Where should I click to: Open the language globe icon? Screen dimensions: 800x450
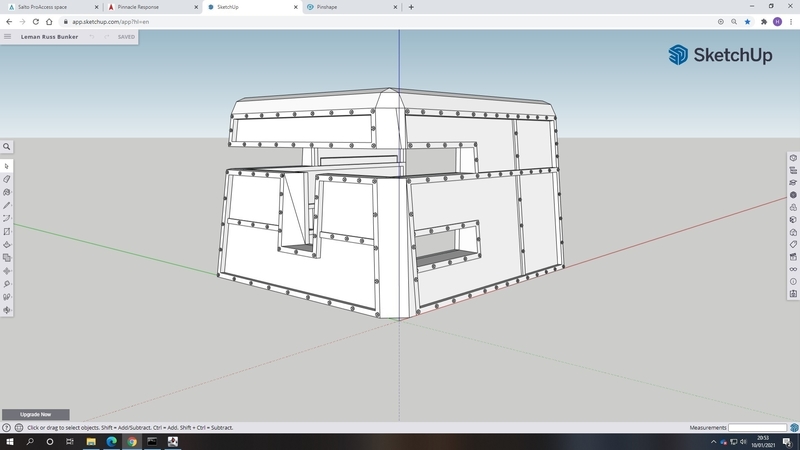click(19, 428)
